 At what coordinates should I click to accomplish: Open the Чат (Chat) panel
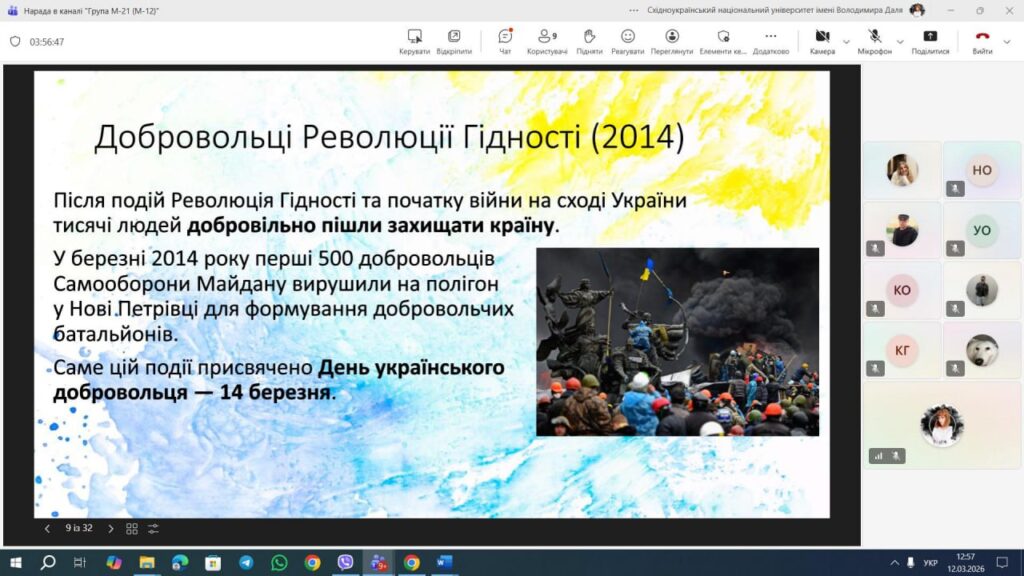point(505,41)
